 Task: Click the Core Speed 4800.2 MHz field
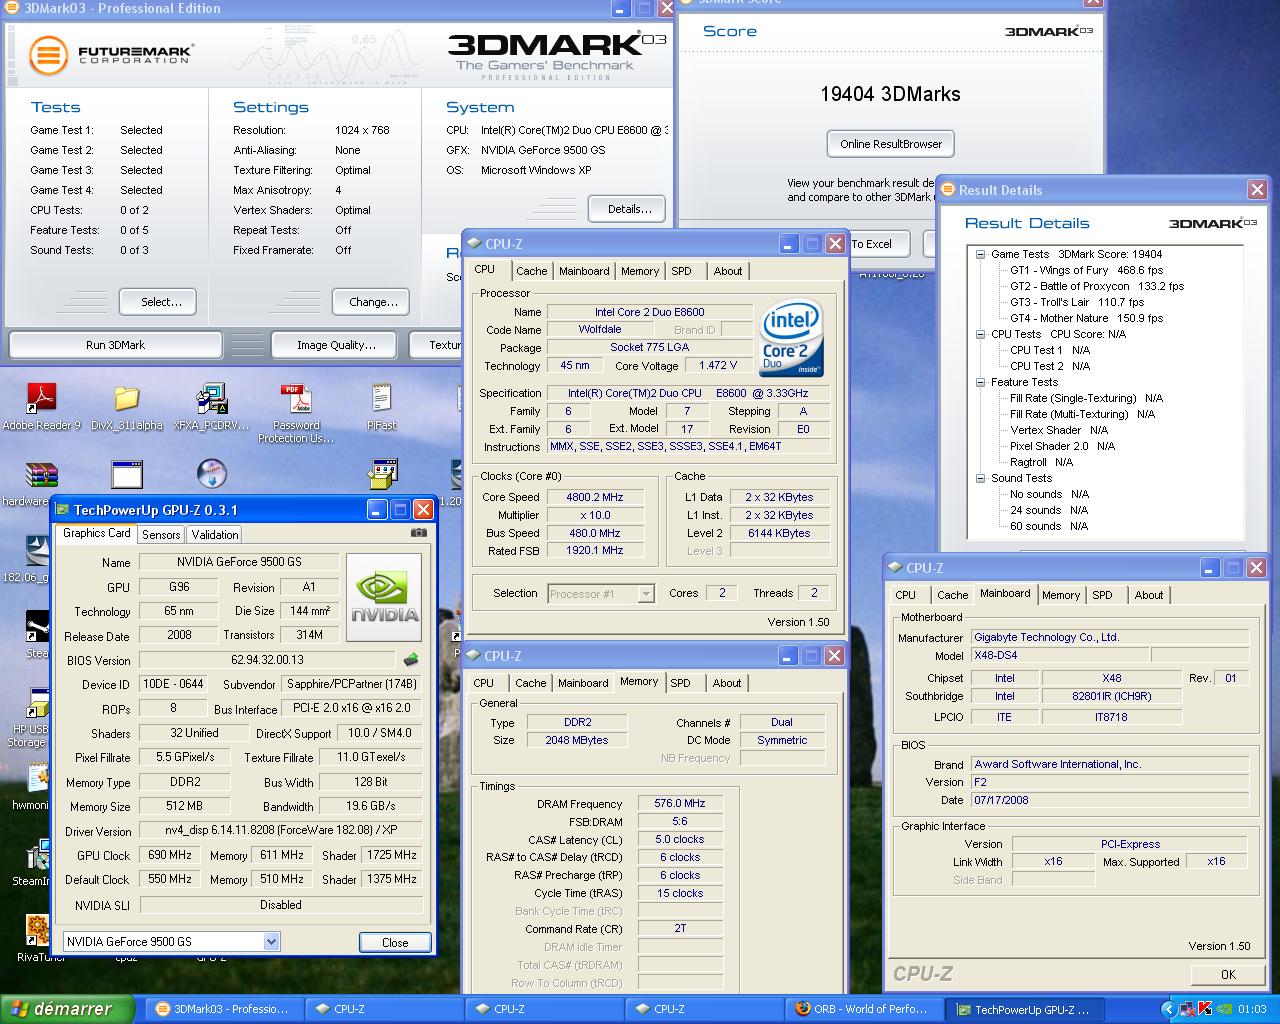[x=594, y=497]
